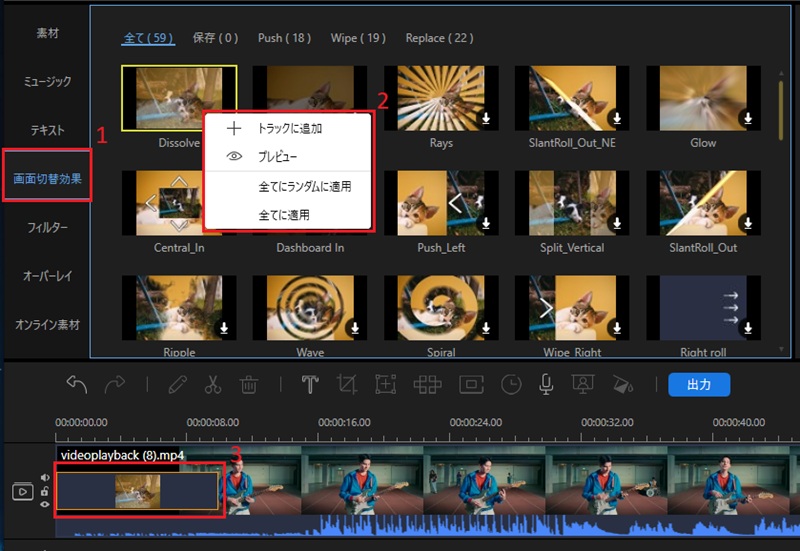
Task: Click the scissors Split tool
Action: click(x=213, y=385)
